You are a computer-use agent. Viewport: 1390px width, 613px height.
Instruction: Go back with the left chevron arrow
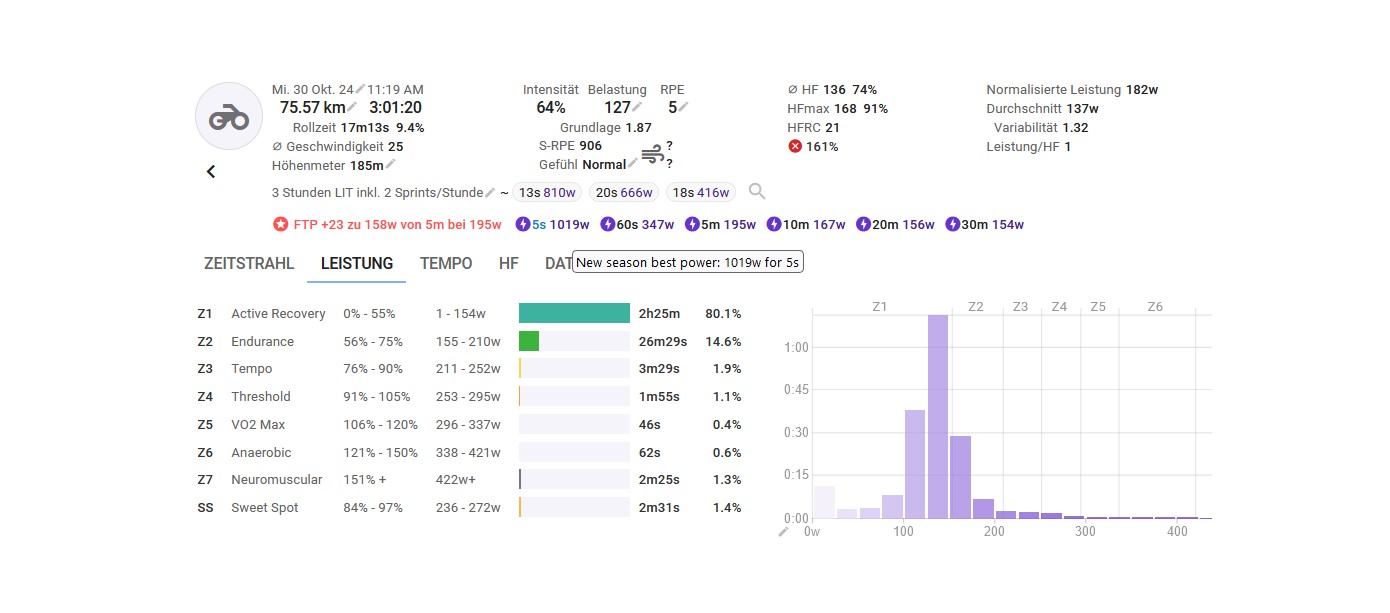click(211, 171)
